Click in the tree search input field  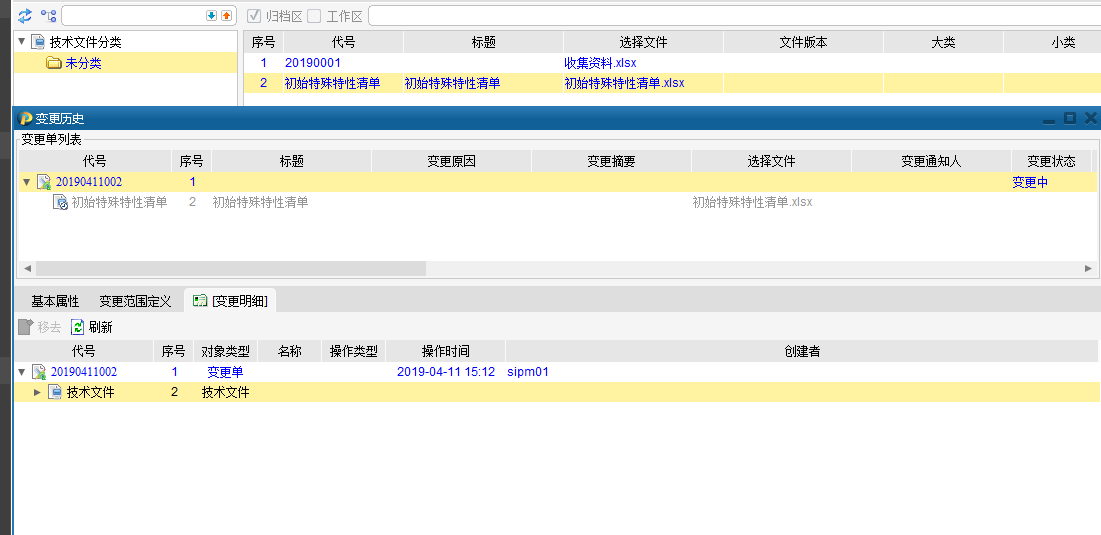[x=133, y=15]
